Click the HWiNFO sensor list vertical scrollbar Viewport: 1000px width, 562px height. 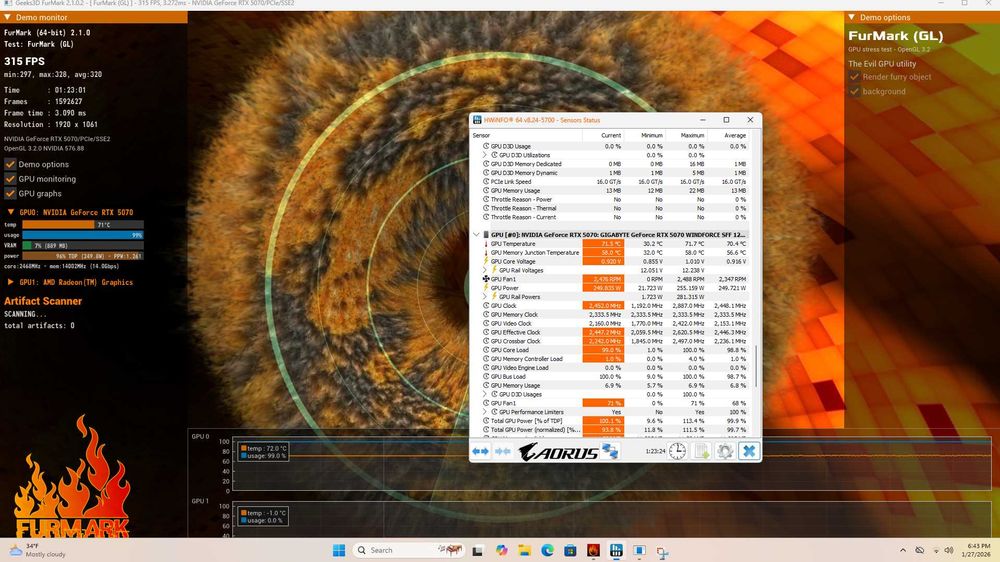pyautogui.click(x=756, y=366)
